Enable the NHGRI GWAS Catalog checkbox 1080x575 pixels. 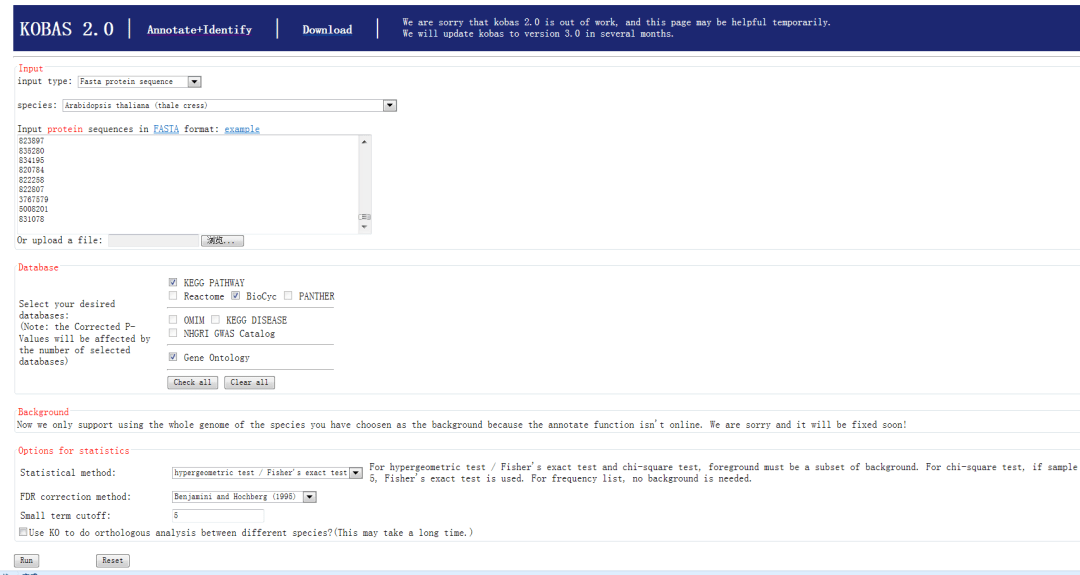173,333
